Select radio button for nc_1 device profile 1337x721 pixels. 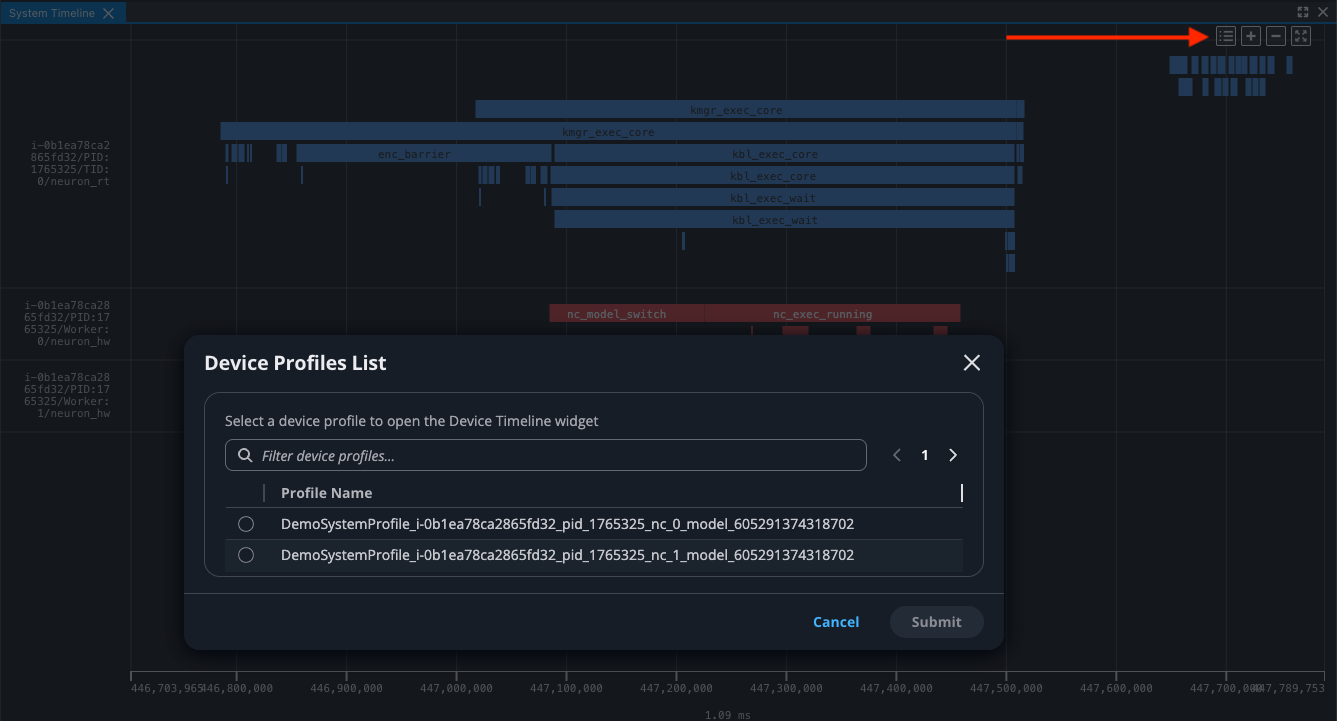246,554
